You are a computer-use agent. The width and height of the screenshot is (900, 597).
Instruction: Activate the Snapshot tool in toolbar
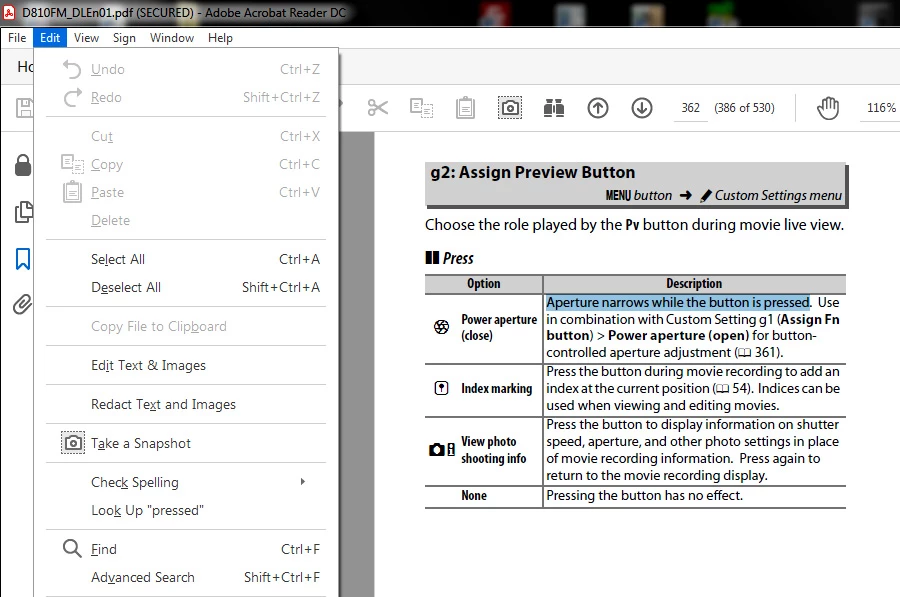(x=510, y=107)
